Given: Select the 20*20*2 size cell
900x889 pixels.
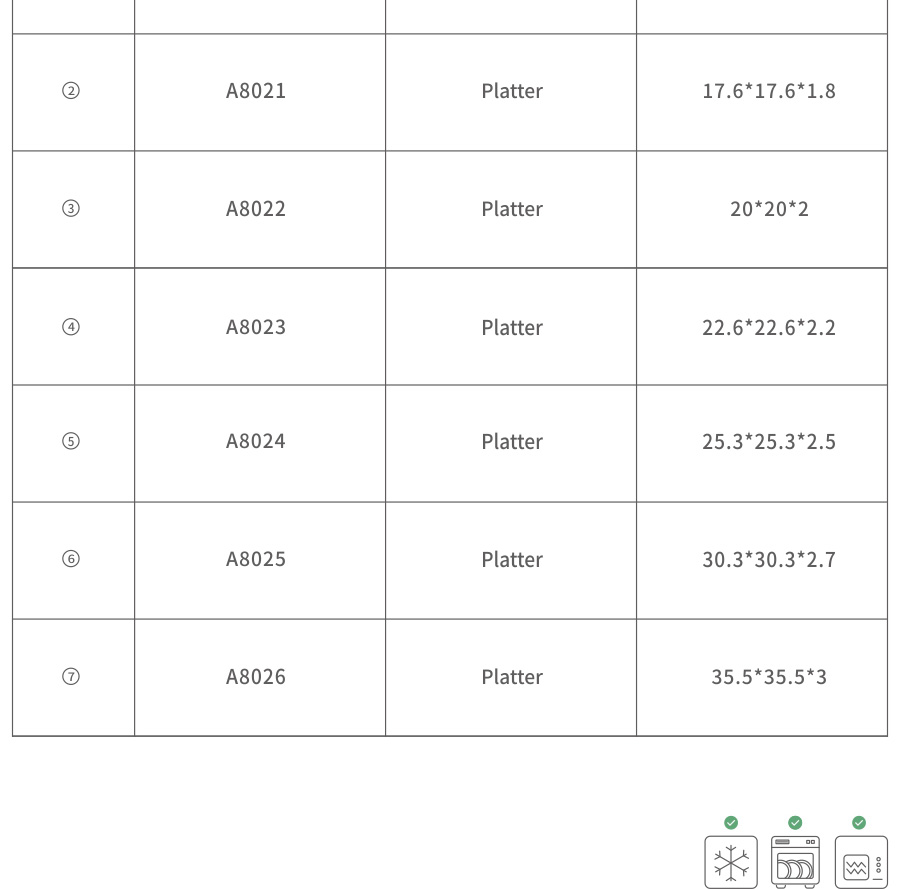Looking at the screenshot, I should (x=768, y=209).
